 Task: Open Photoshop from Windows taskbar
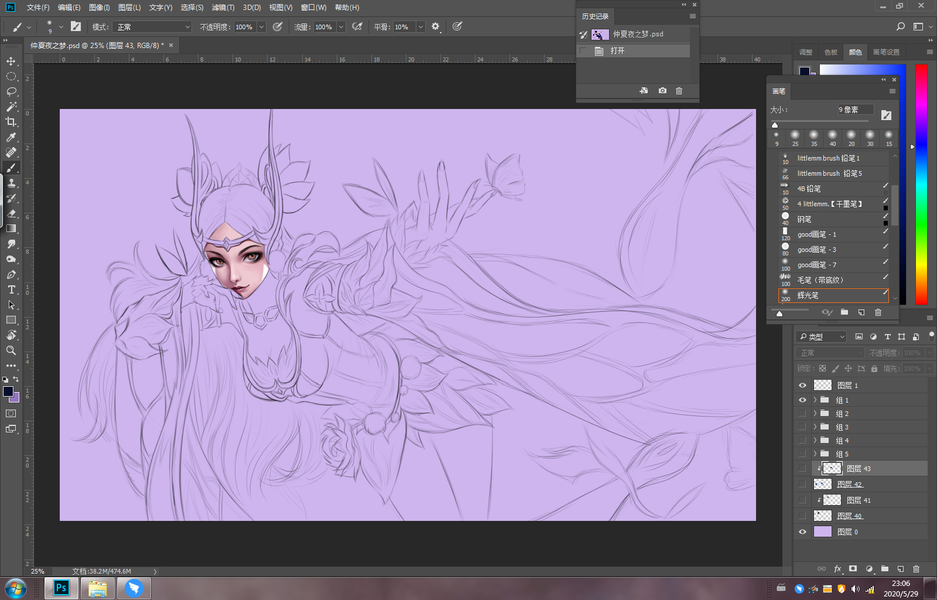[61, 588]
